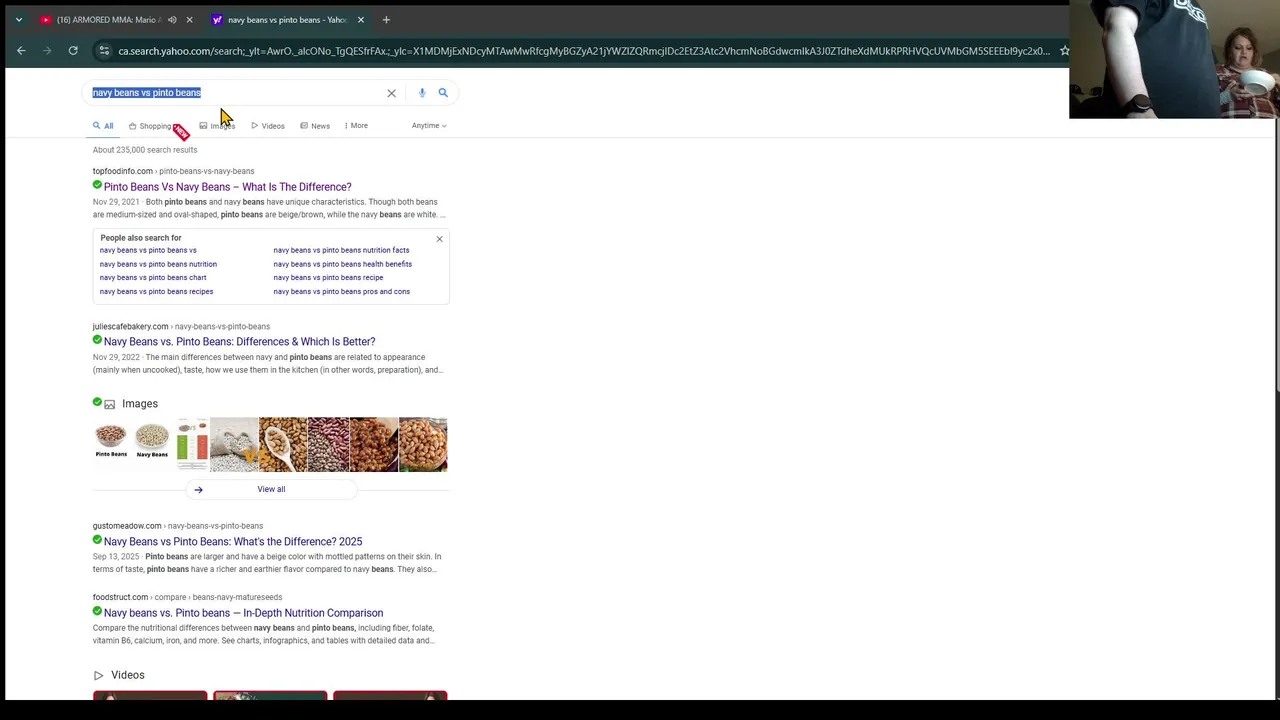1280x720 pixels.
Task: Search navy beans vs pinto beans chart
Action: click(x=153, y=278)
